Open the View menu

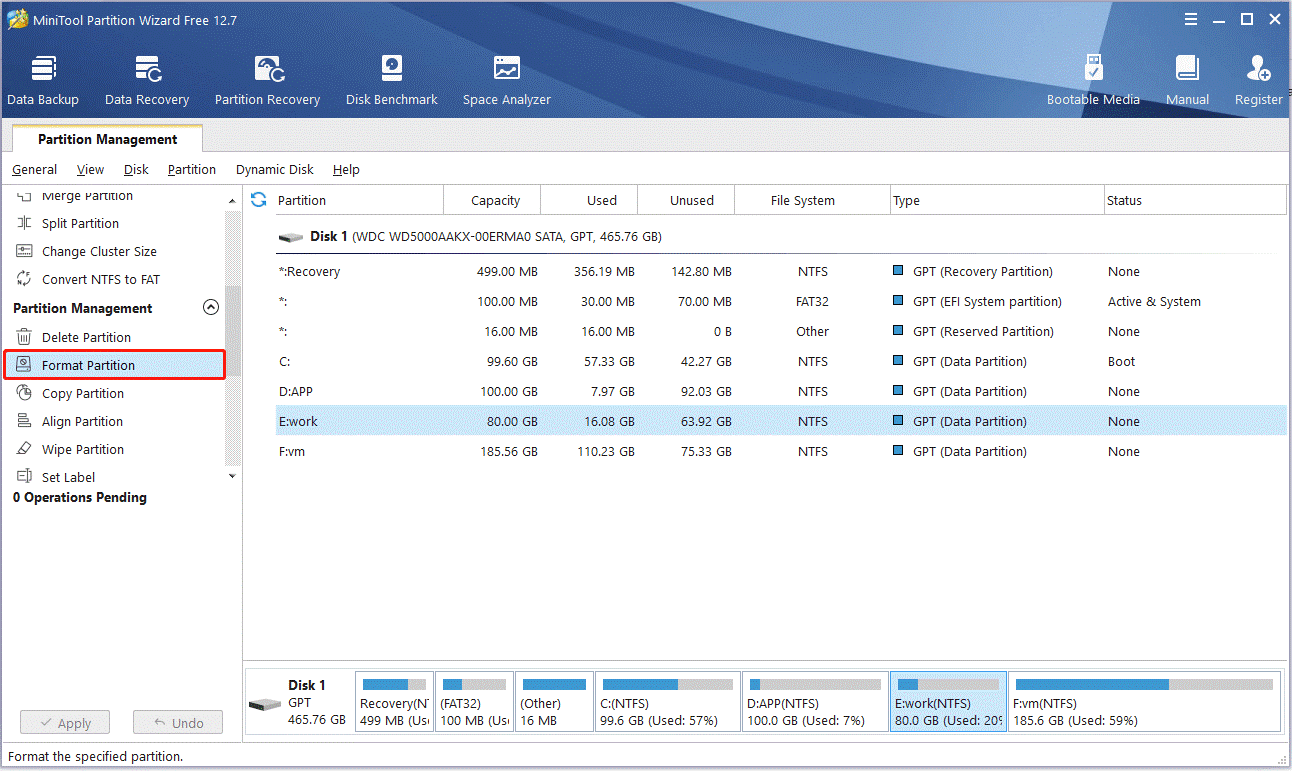tap(90, 170)
